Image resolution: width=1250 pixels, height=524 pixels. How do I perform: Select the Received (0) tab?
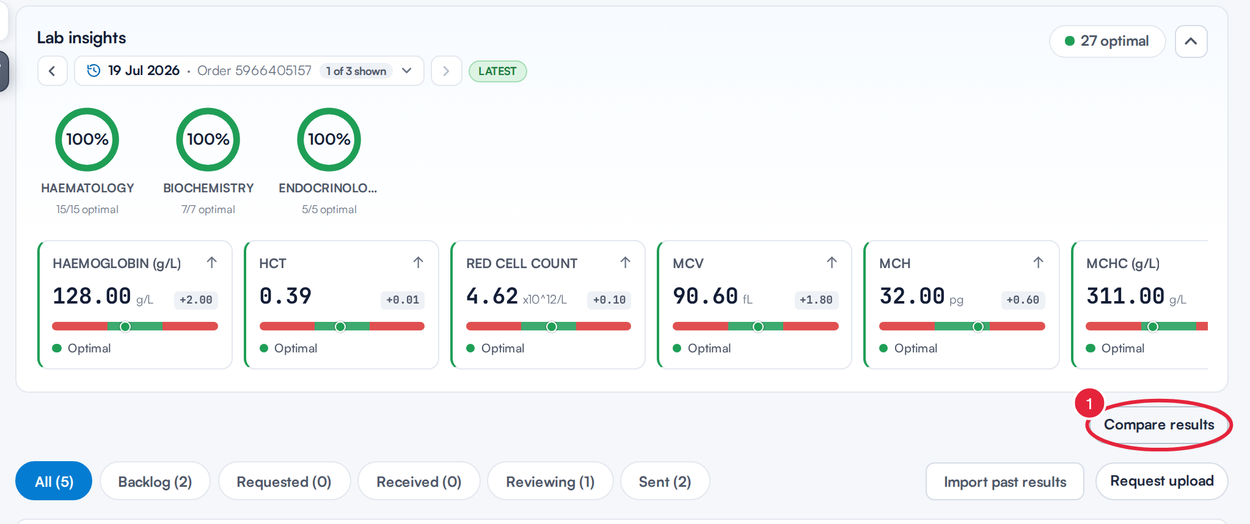click(419, 481)
